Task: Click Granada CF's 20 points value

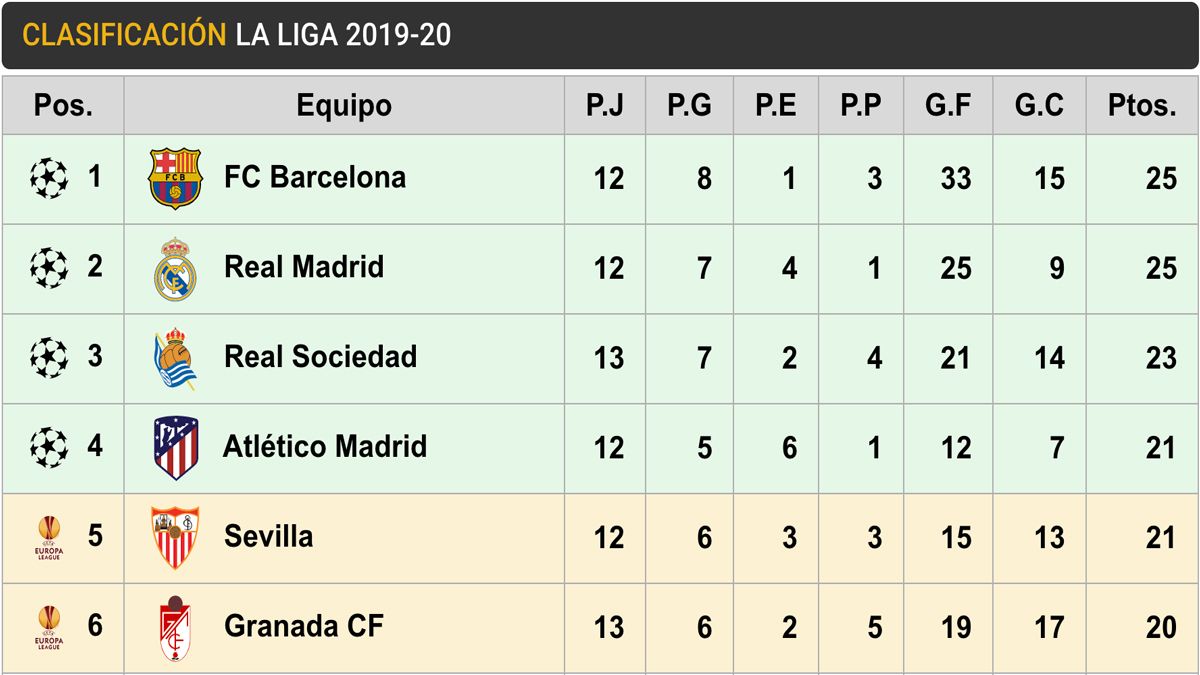Action: (x=1161, y=627)
